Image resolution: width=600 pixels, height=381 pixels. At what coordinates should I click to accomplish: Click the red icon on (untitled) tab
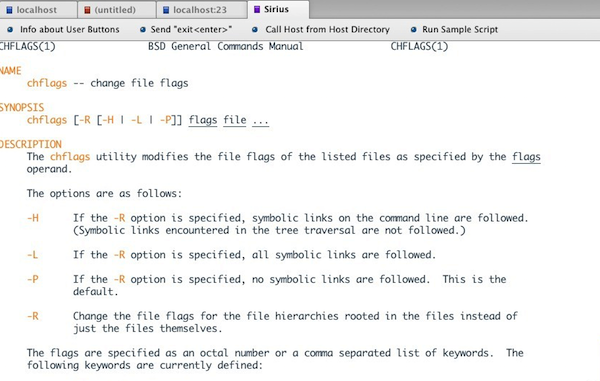tap(87, 10)
